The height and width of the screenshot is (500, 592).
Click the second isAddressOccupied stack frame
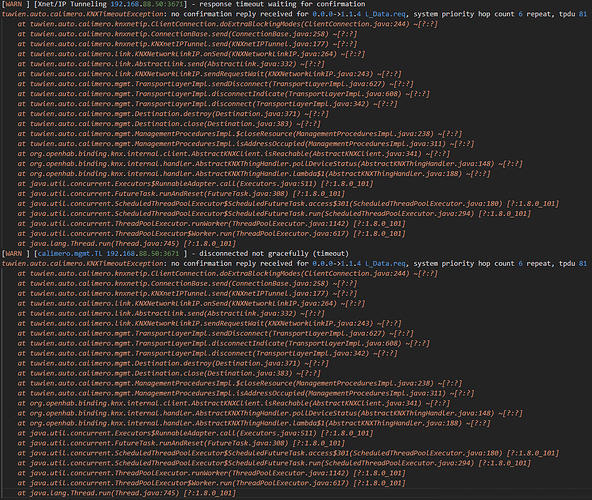(x=246, y=393)
